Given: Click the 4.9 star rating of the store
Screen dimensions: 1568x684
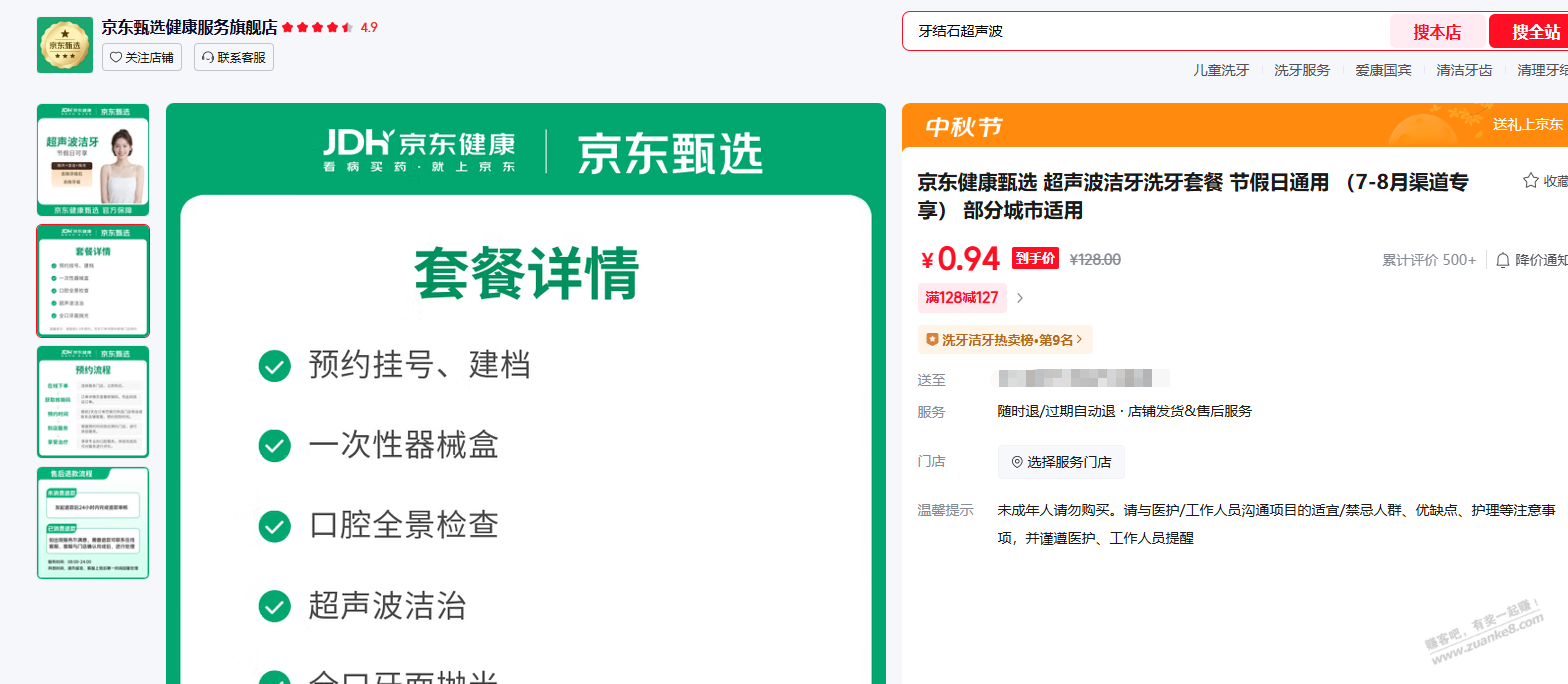Looking at the screenshot, I should [330, 27].
